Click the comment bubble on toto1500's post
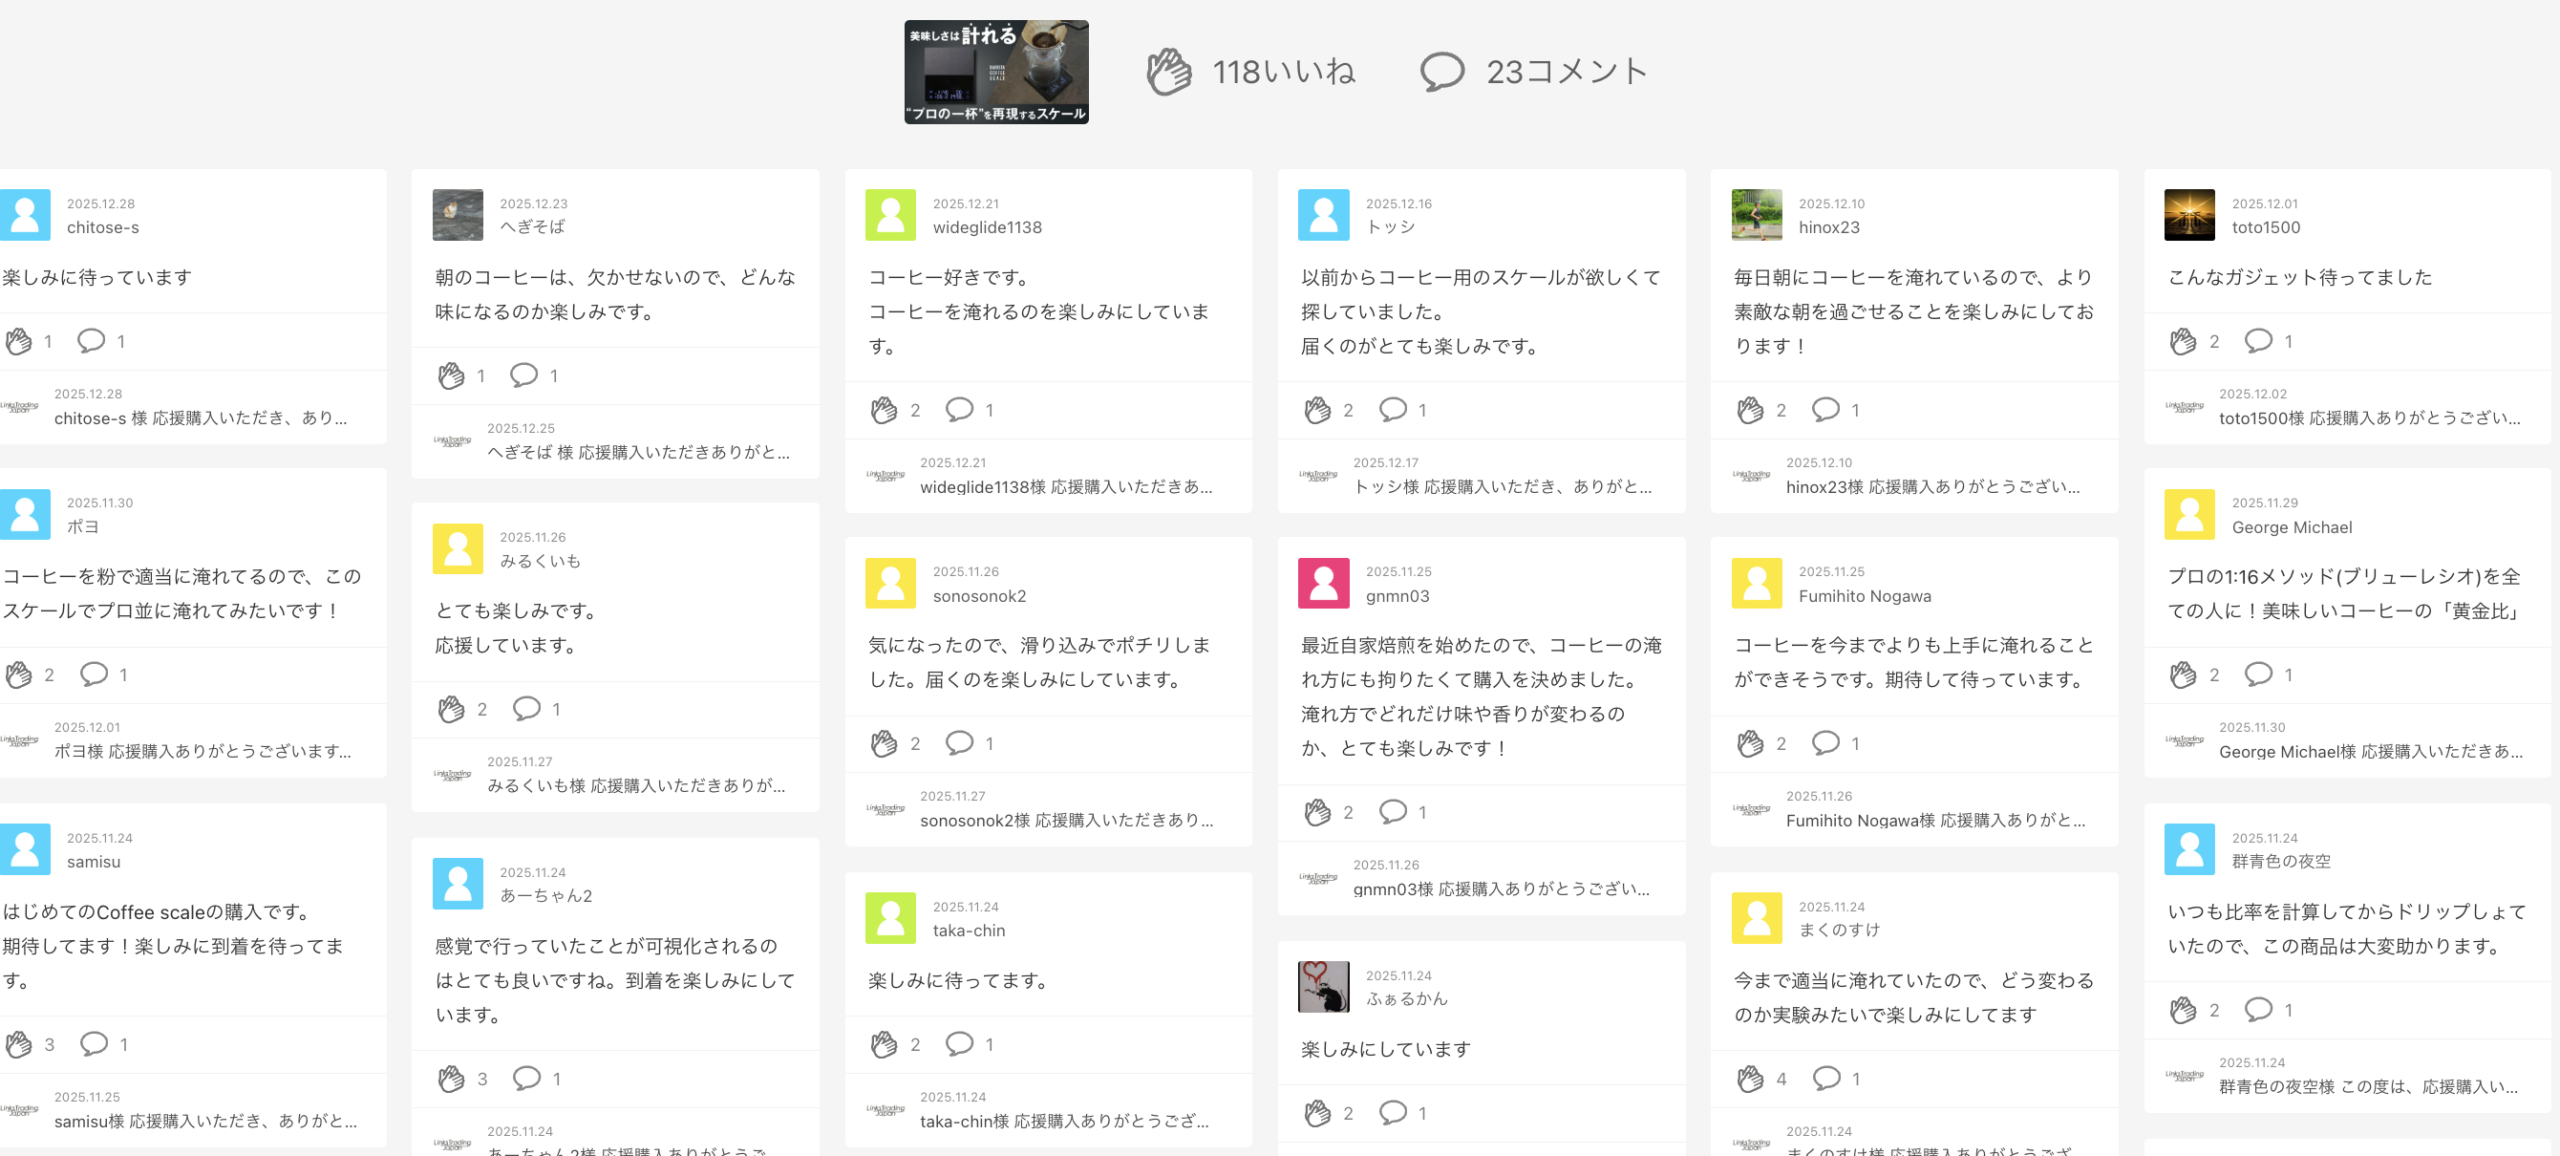The height and width of the screenshot is (1156, 2560). [2258, 341]
